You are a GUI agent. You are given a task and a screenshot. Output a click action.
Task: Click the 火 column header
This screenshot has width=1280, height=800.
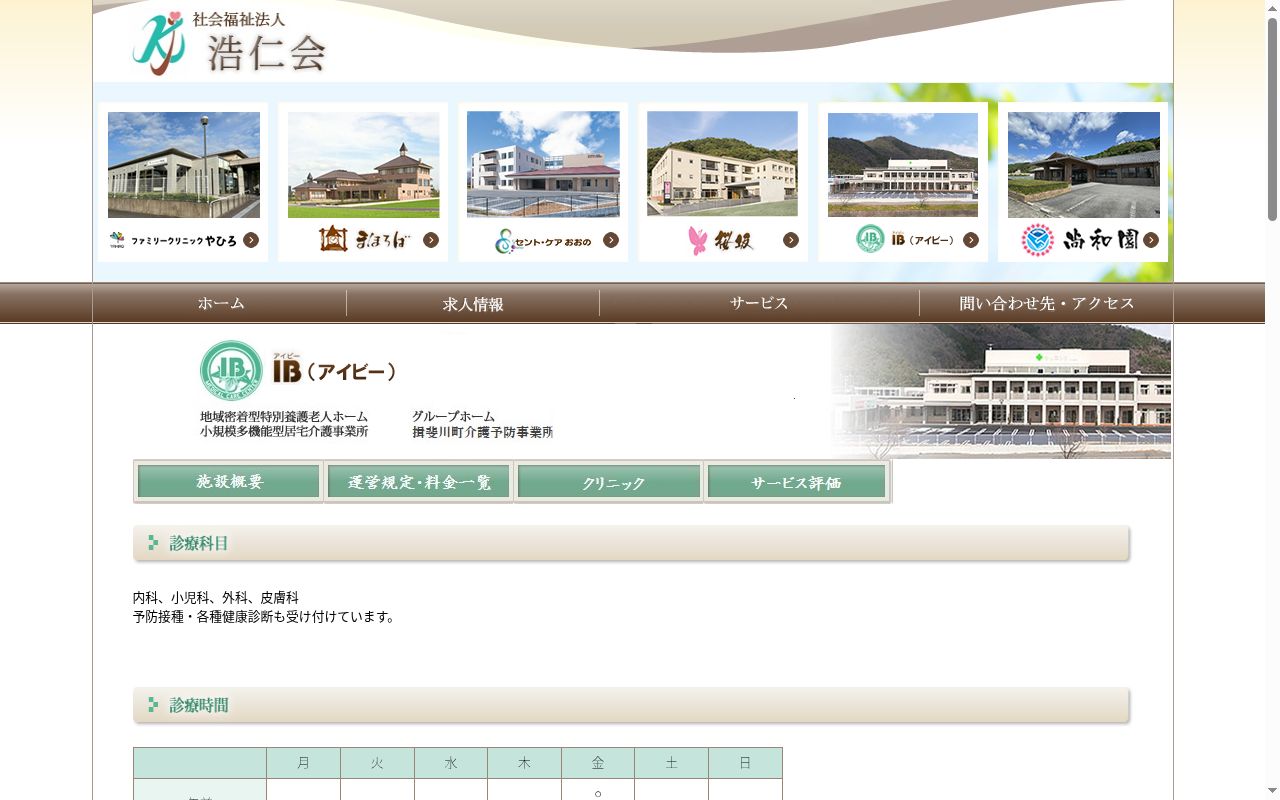click(x=377, y=763)
